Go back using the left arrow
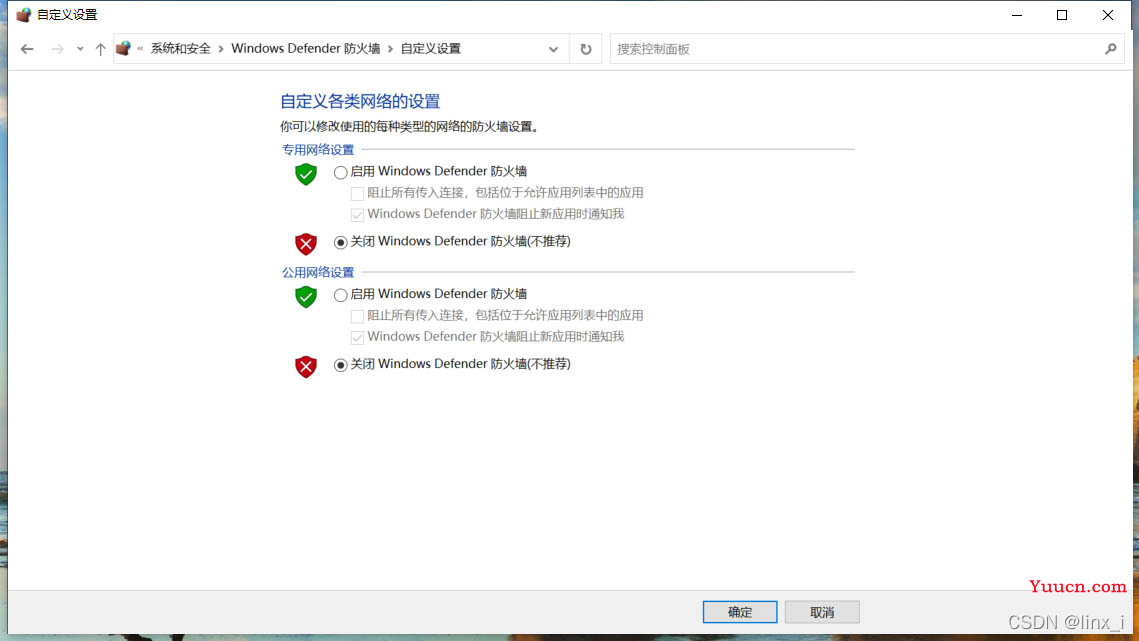The image size is (1139, 641). (x=28, y=49)
